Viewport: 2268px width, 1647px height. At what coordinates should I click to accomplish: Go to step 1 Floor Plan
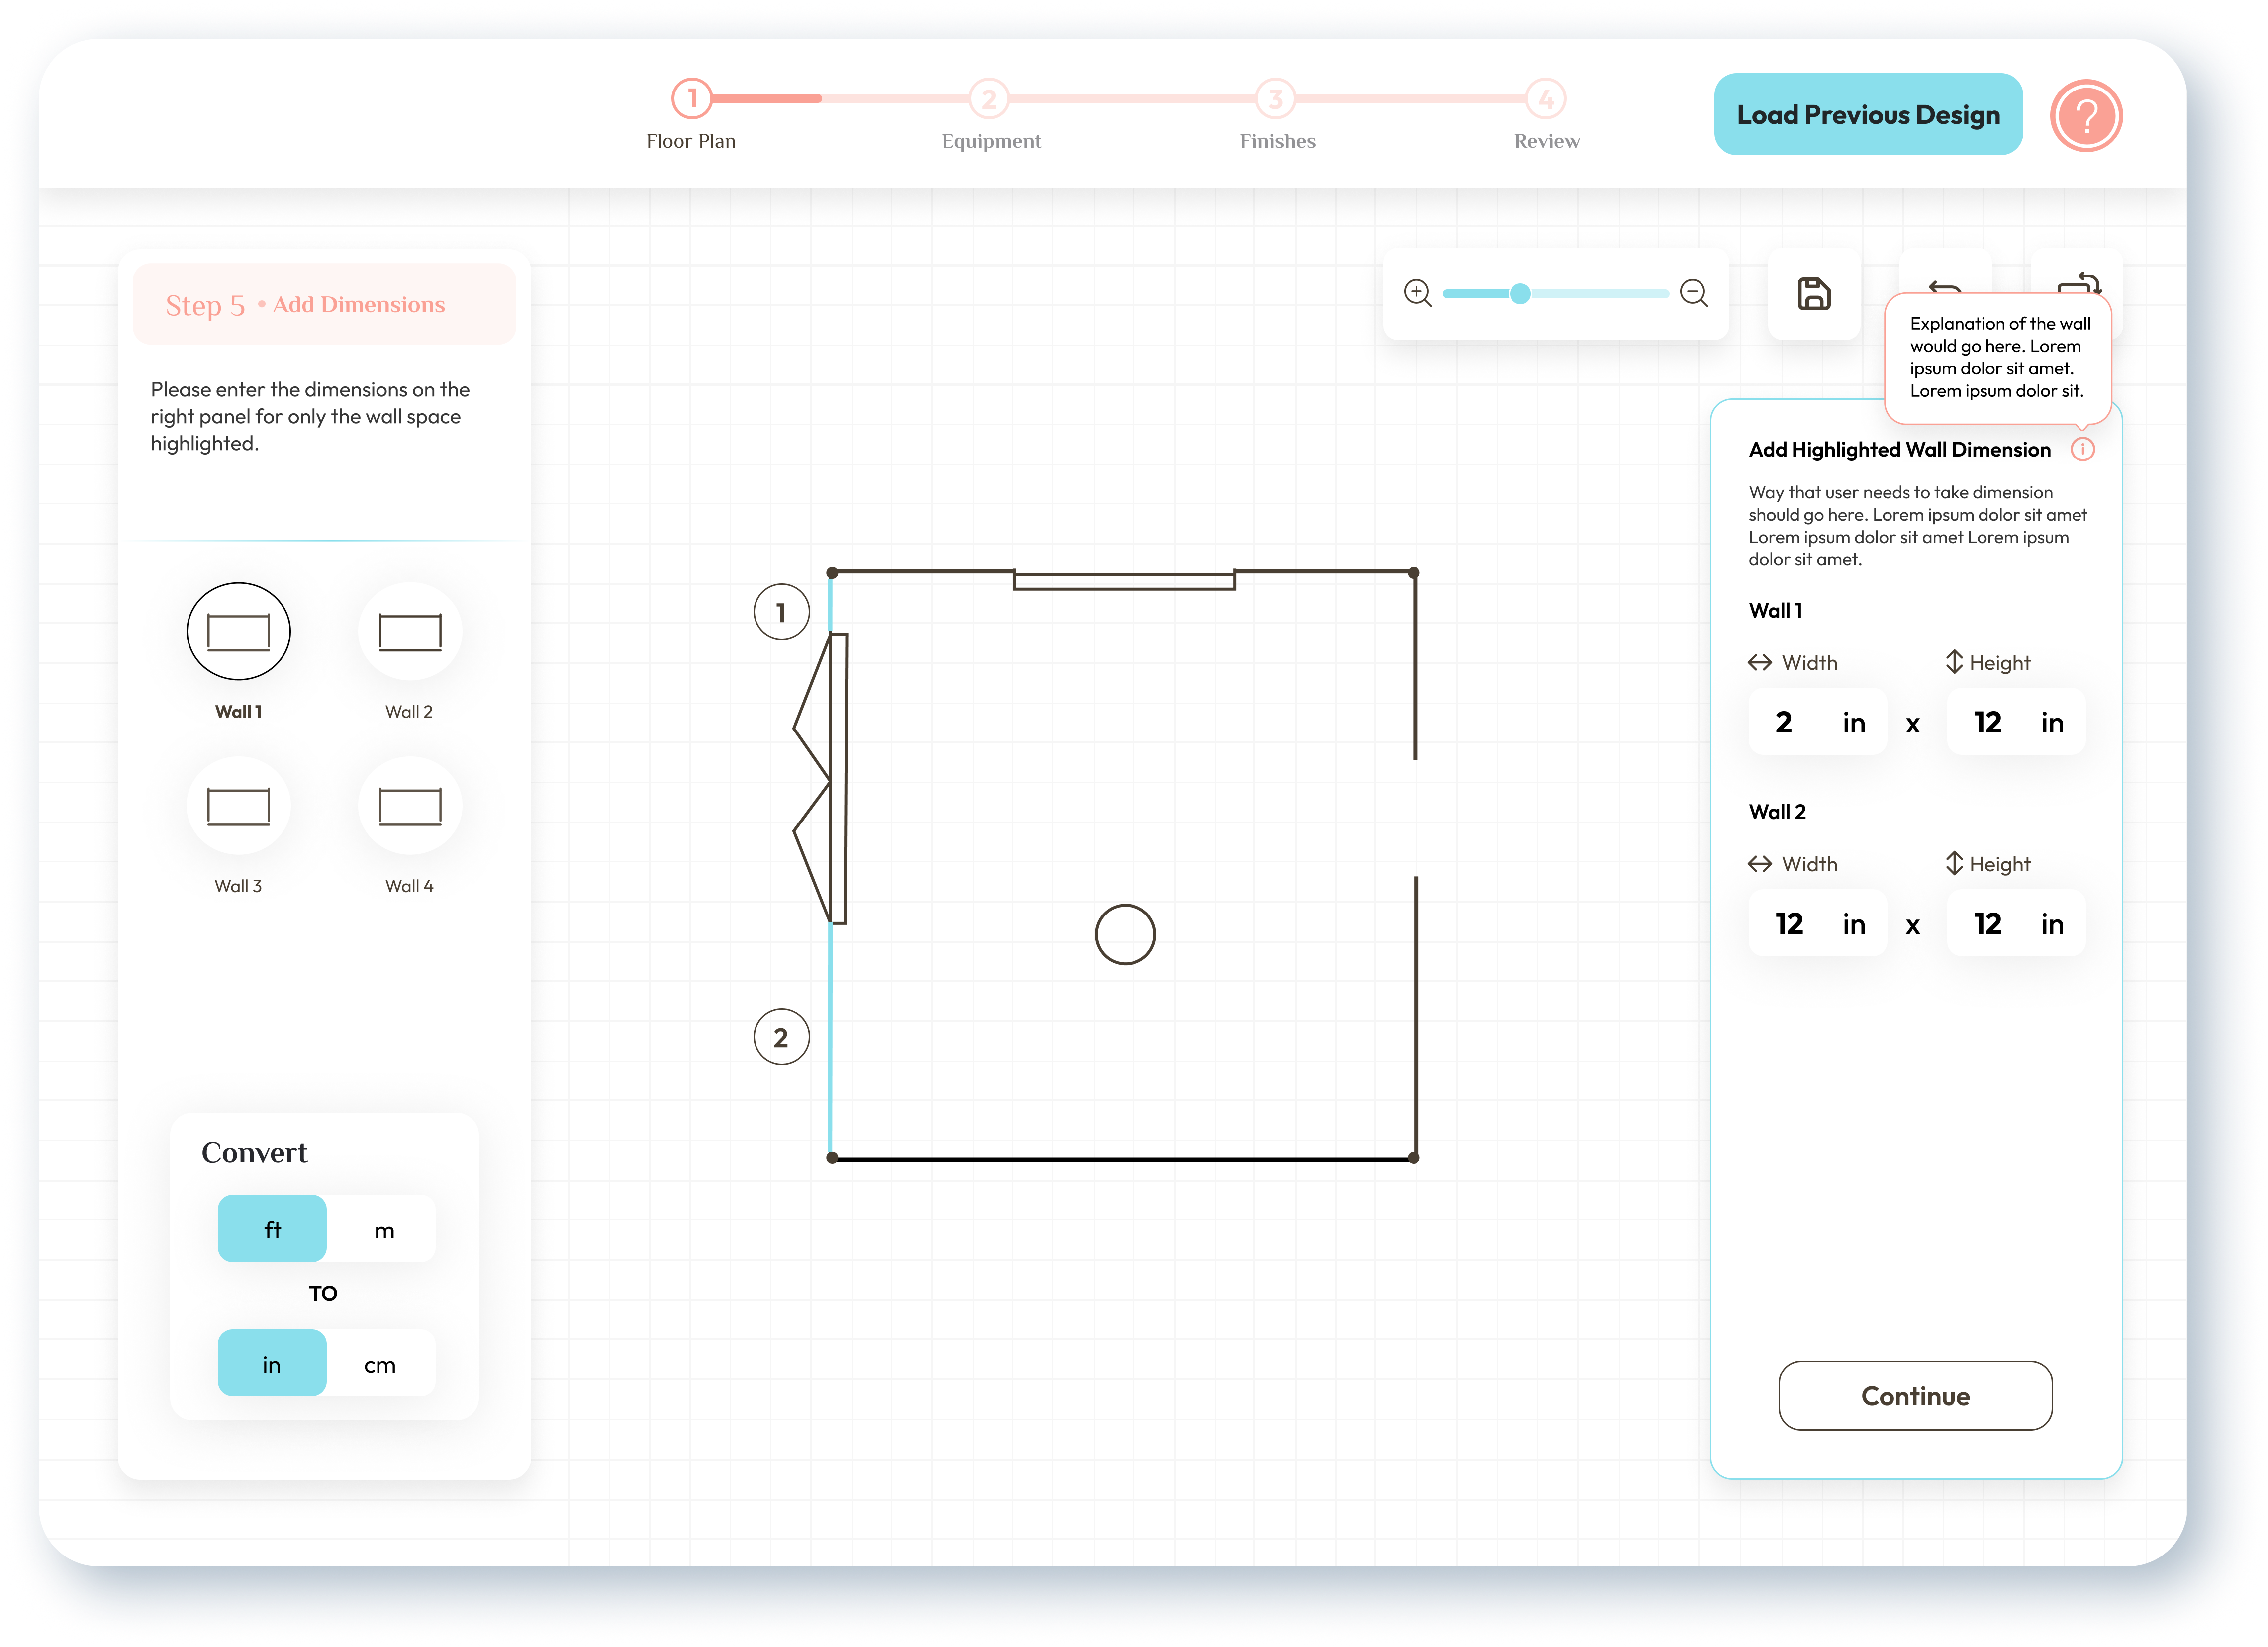click(x=691, y=99)
